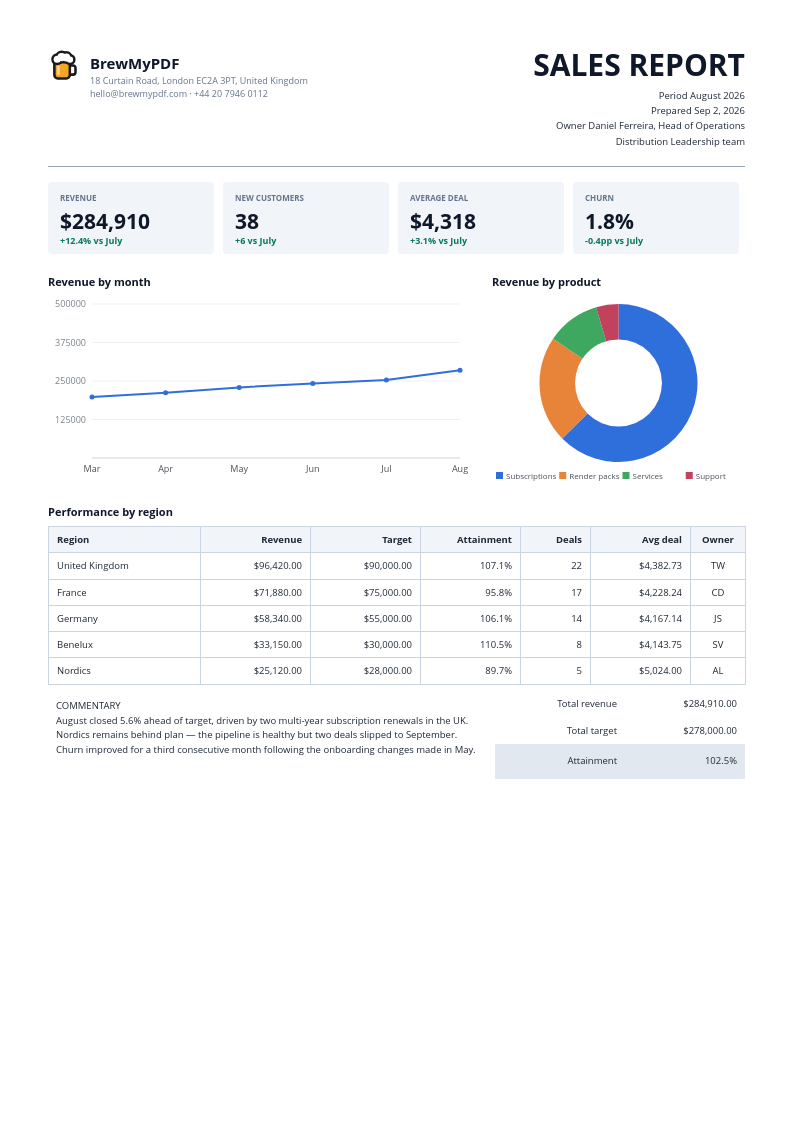The width and height of the screenshot is (794, 1123).
Task: Click the 'Performance by region' heading
Action: pyautogui.click(x=110, y=512)
